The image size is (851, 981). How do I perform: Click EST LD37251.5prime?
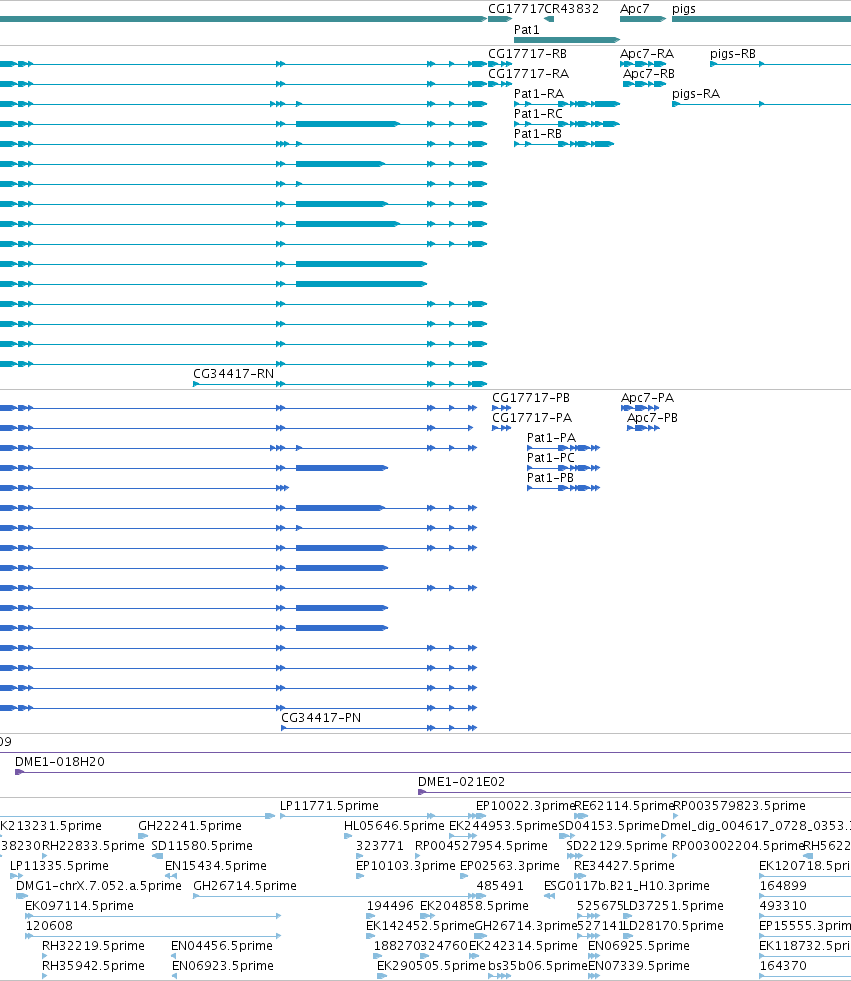point(673,906)
